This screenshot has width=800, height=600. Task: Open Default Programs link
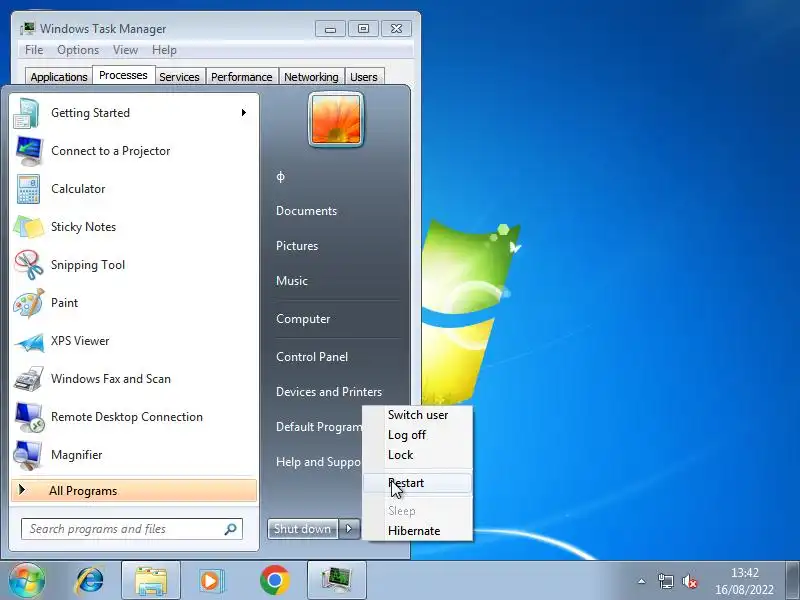319,427
